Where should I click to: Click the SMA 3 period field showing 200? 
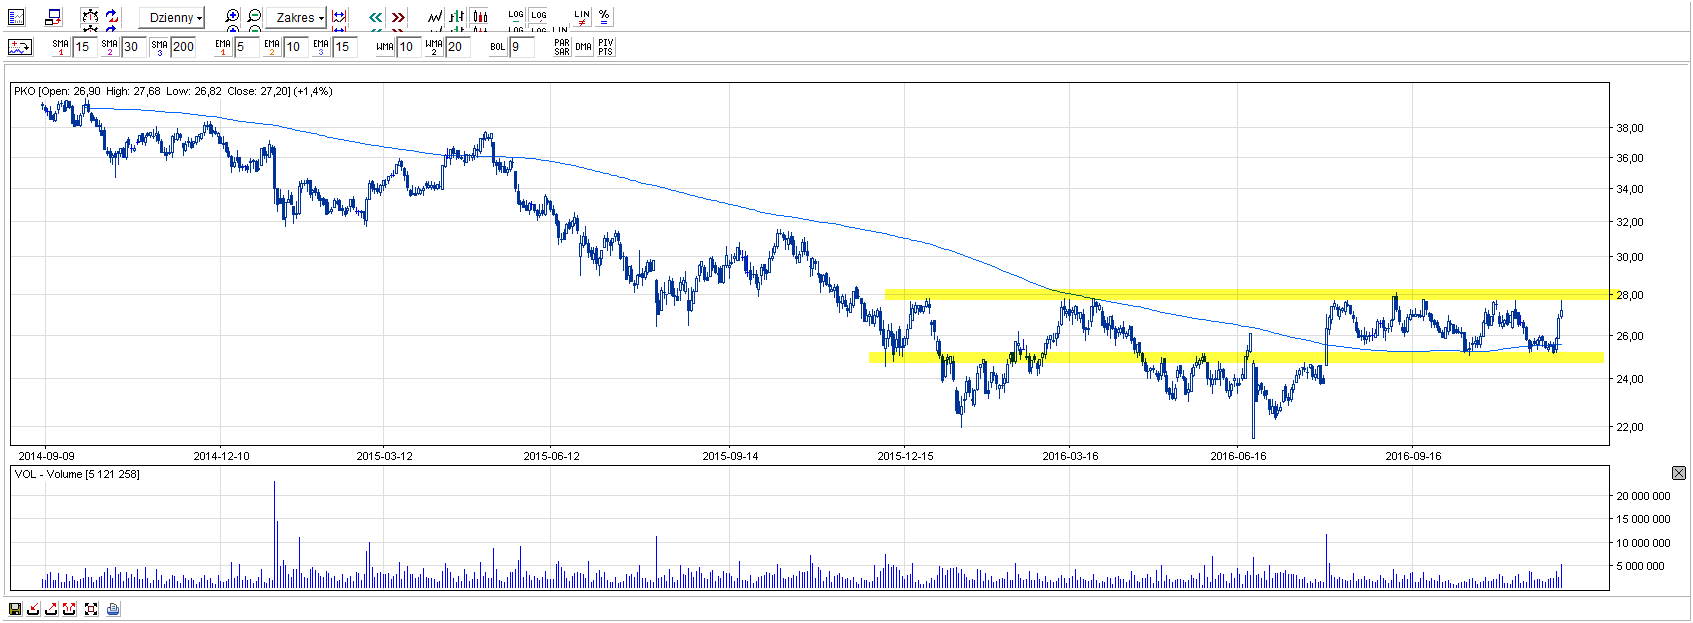coord(184,47)
